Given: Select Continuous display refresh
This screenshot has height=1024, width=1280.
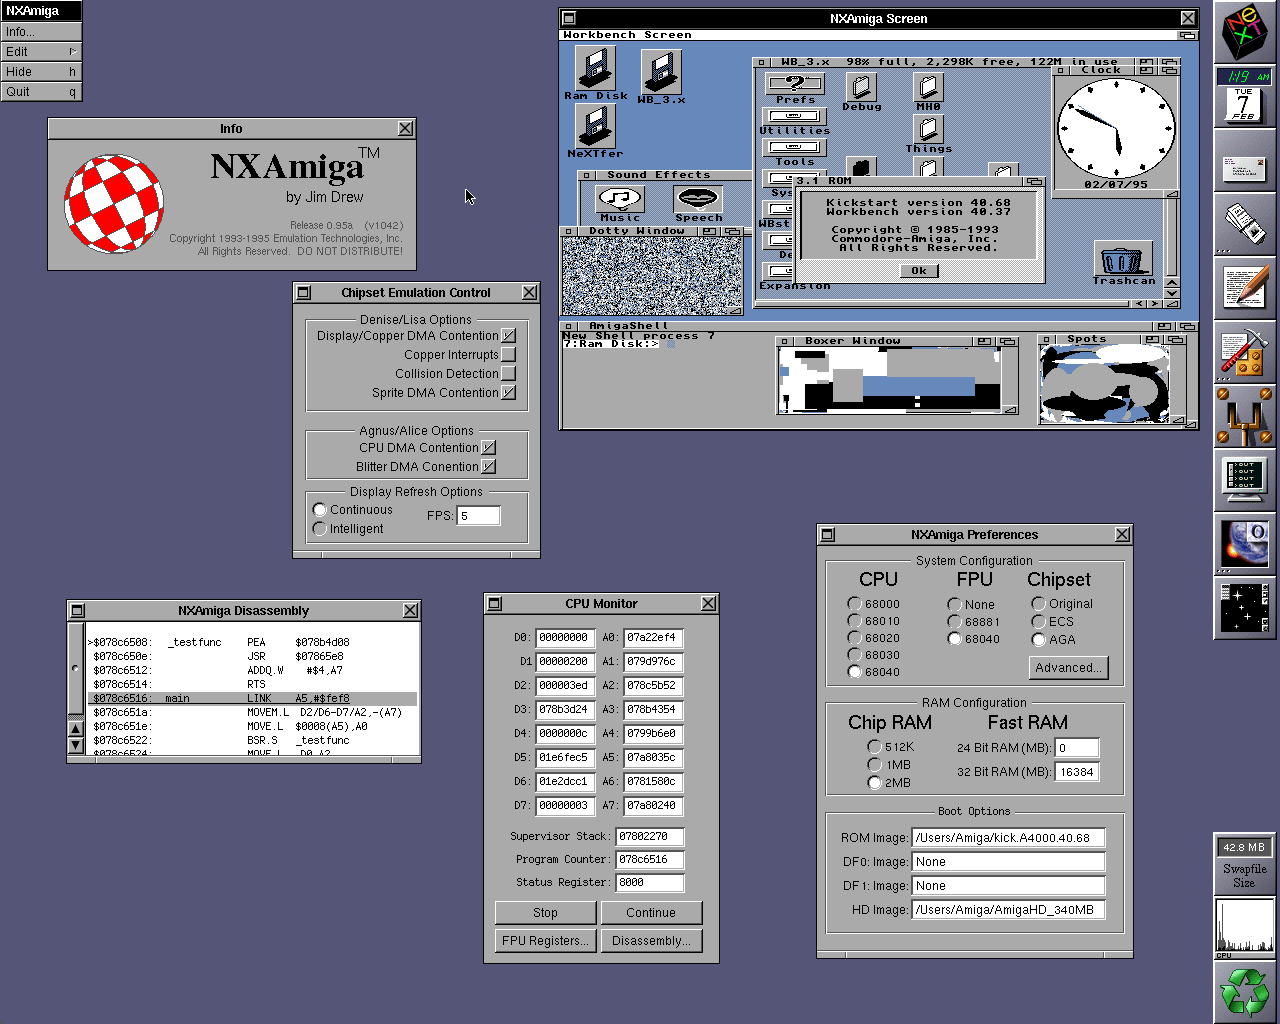Looking at the screenshot, I should (320, 510).
